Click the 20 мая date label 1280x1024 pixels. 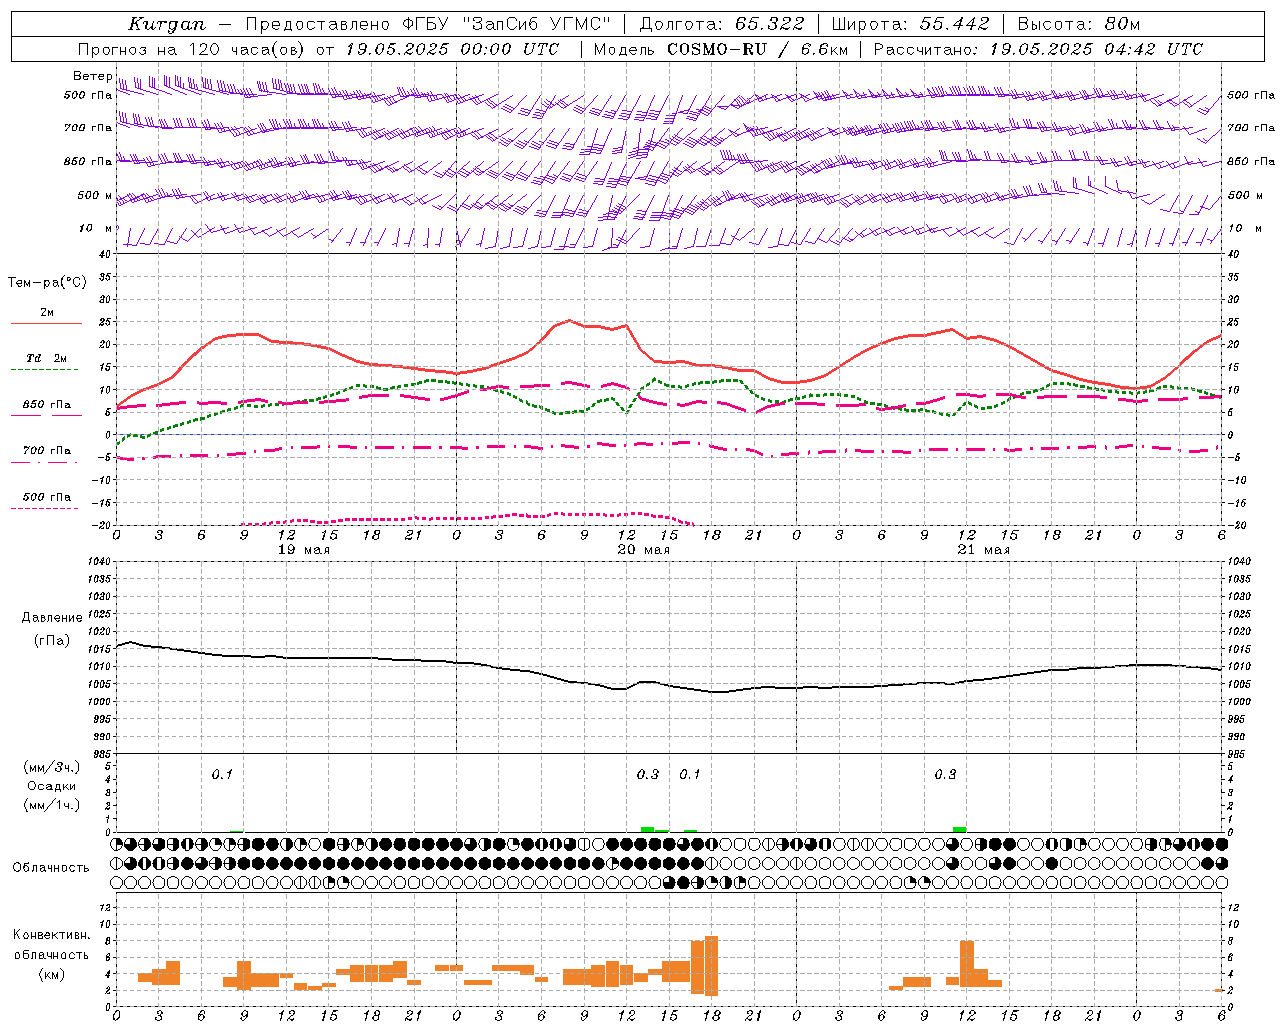pyautogui.click(x=643, y=550)
